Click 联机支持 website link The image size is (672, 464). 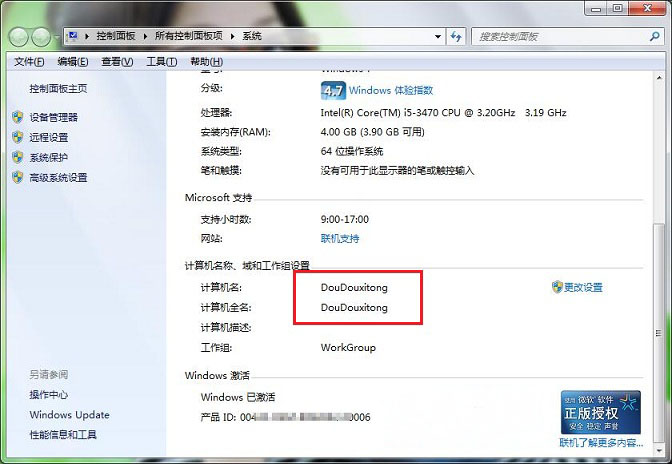coord(340,238)
